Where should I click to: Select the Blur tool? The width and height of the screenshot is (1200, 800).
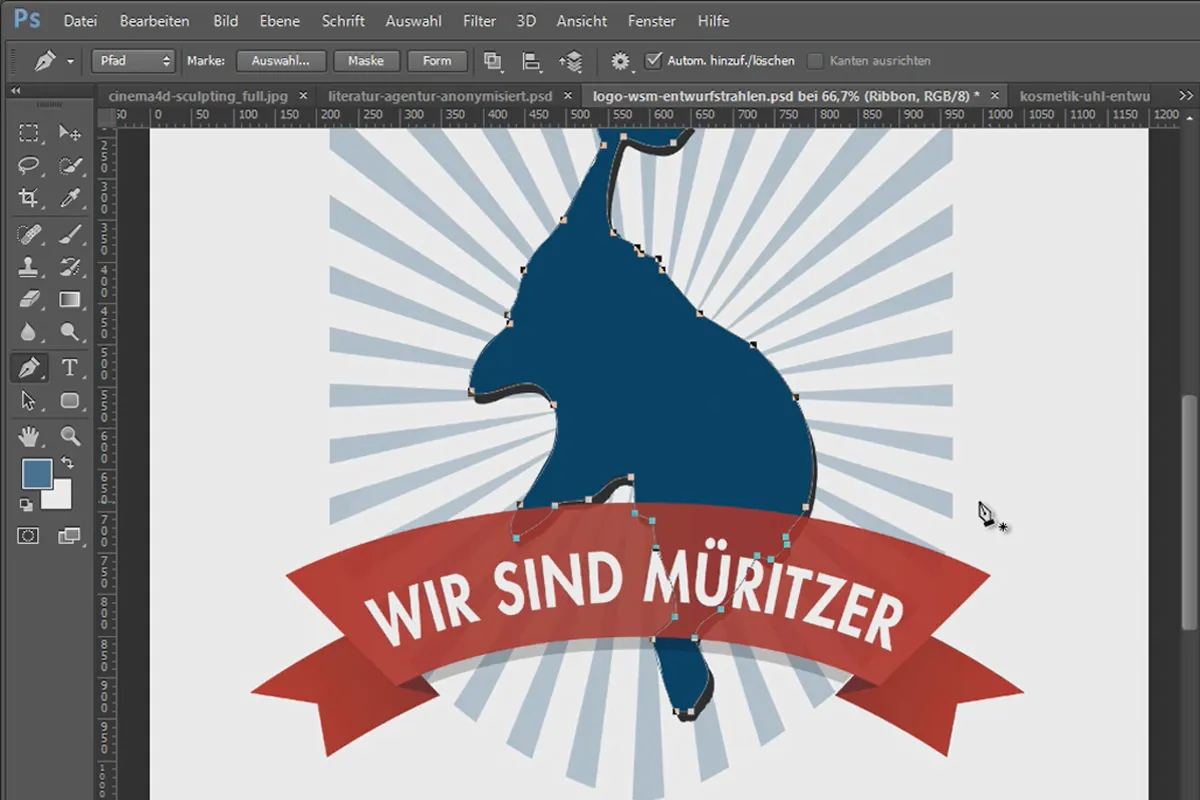29,332
